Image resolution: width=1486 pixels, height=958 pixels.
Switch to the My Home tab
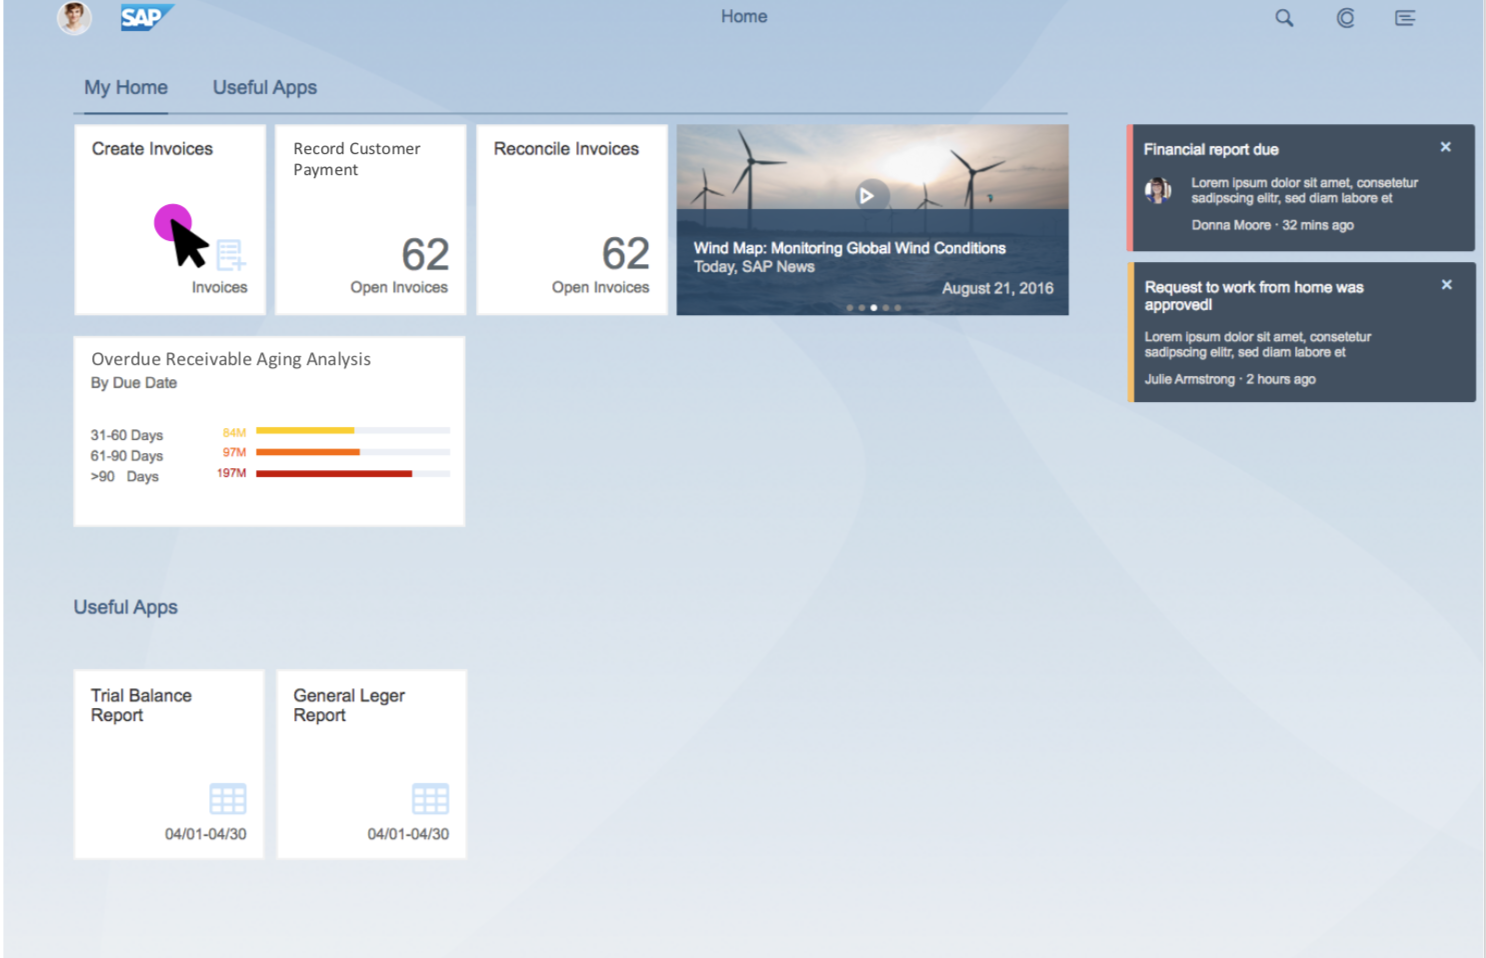[126, 87]
